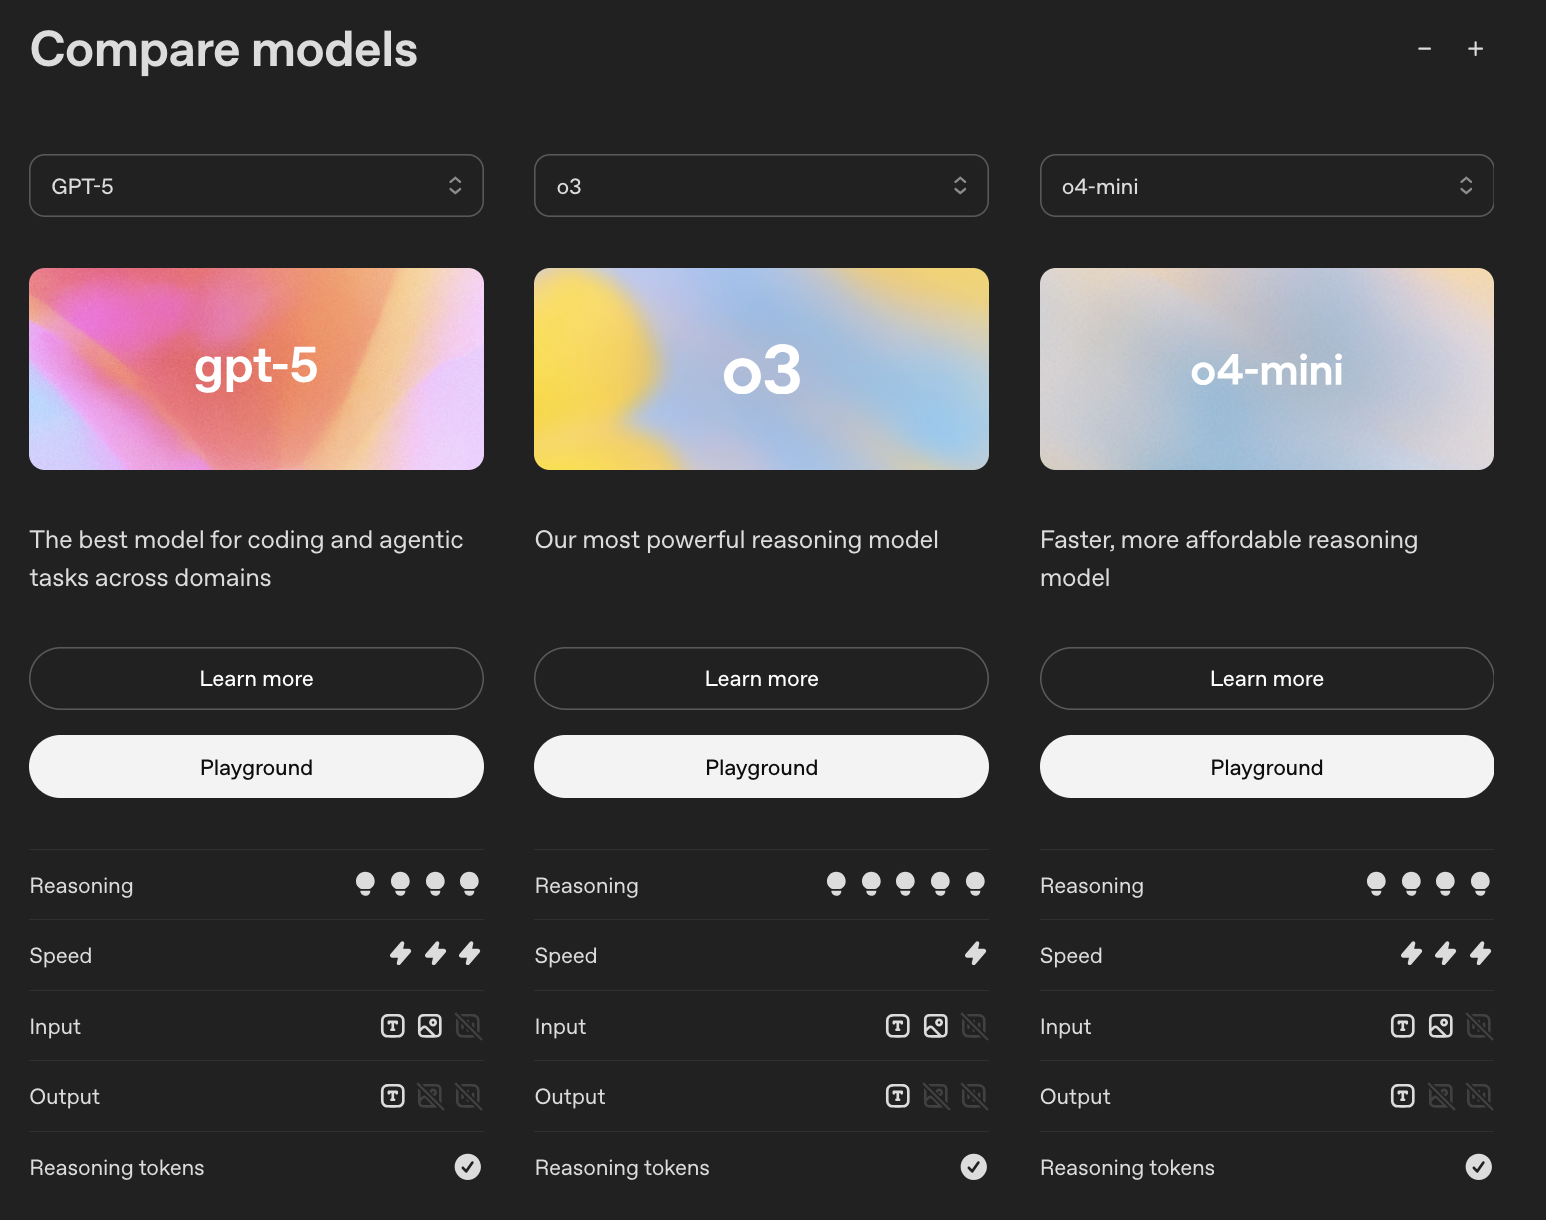Screen dimensions: 1546x1220
Task: Click the o4-mini gradient banner image
Action: (1267, 369)
